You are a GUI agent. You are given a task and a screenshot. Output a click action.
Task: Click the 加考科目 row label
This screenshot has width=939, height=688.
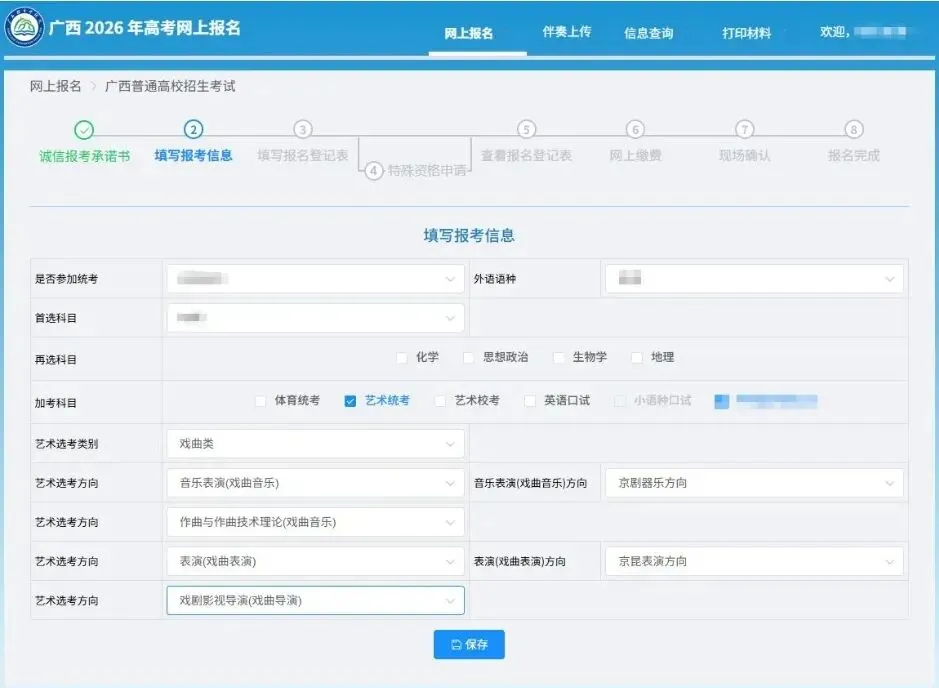[55, 403]
